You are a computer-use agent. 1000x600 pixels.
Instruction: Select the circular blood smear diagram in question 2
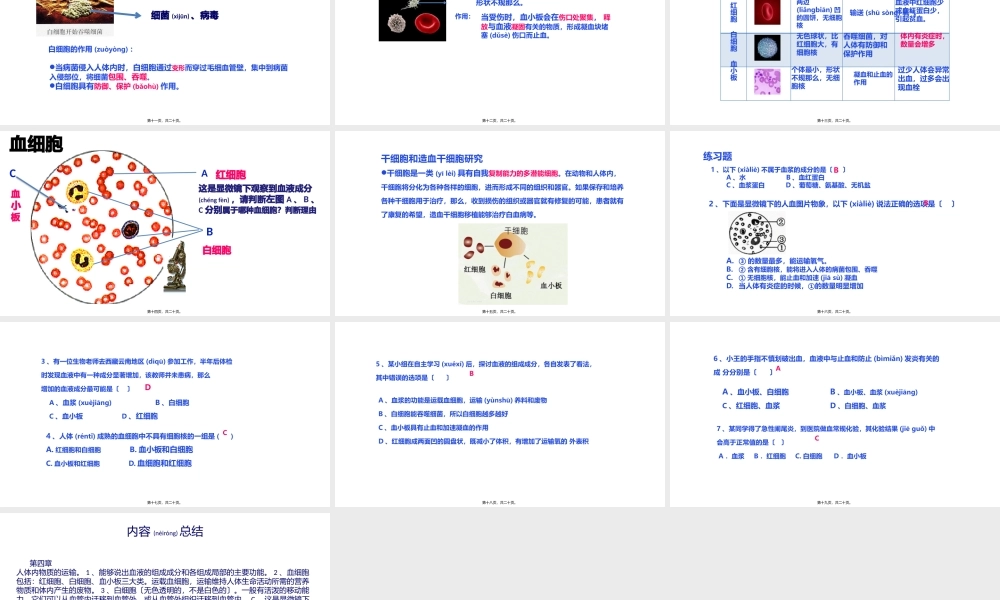750,233
